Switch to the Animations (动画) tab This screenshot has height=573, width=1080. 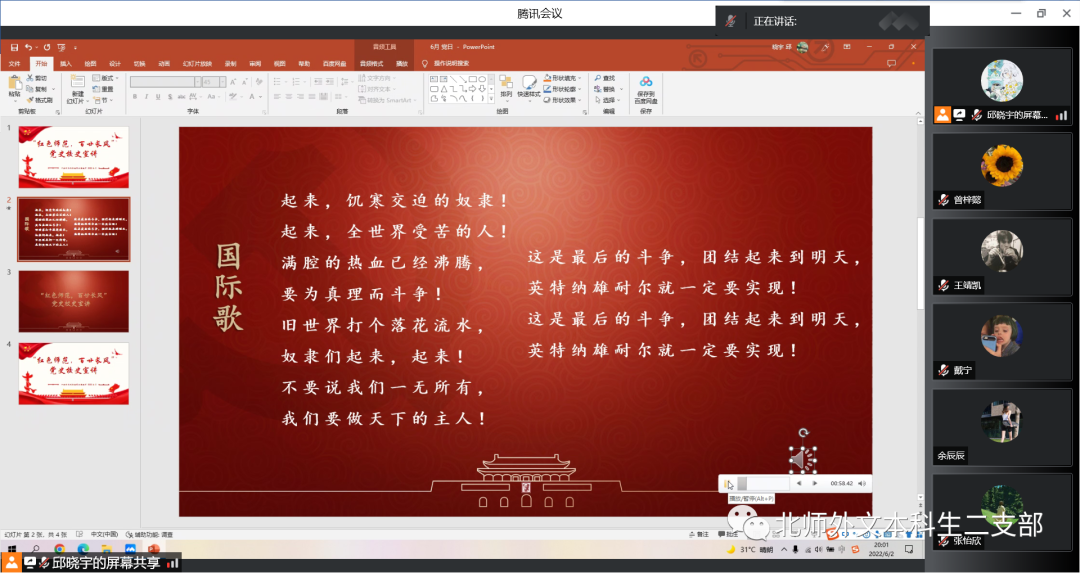point(163,63)
